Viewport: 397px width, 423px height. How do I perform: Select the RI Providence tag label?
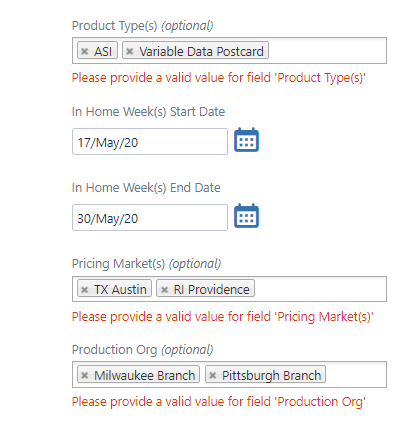[211, 290]
